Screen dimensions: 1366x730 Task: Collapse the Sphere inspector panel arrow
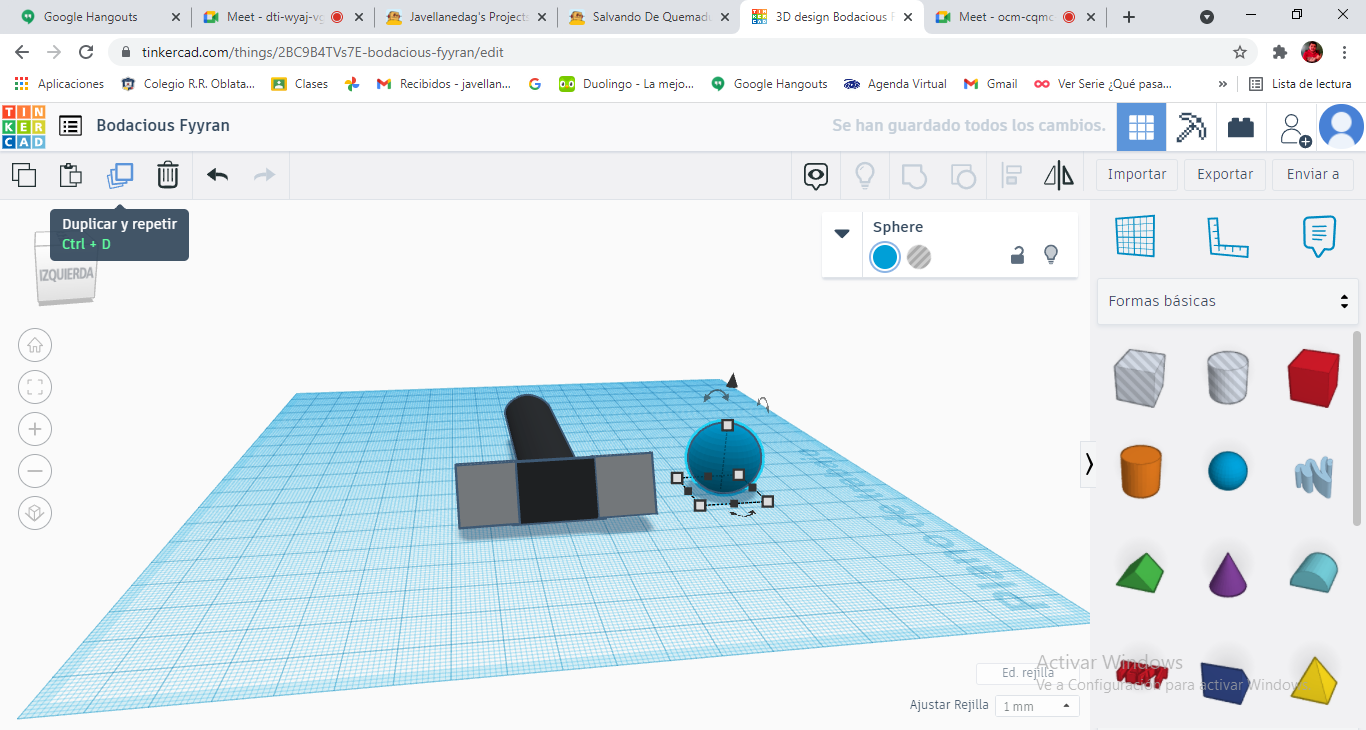coord(842,233)
